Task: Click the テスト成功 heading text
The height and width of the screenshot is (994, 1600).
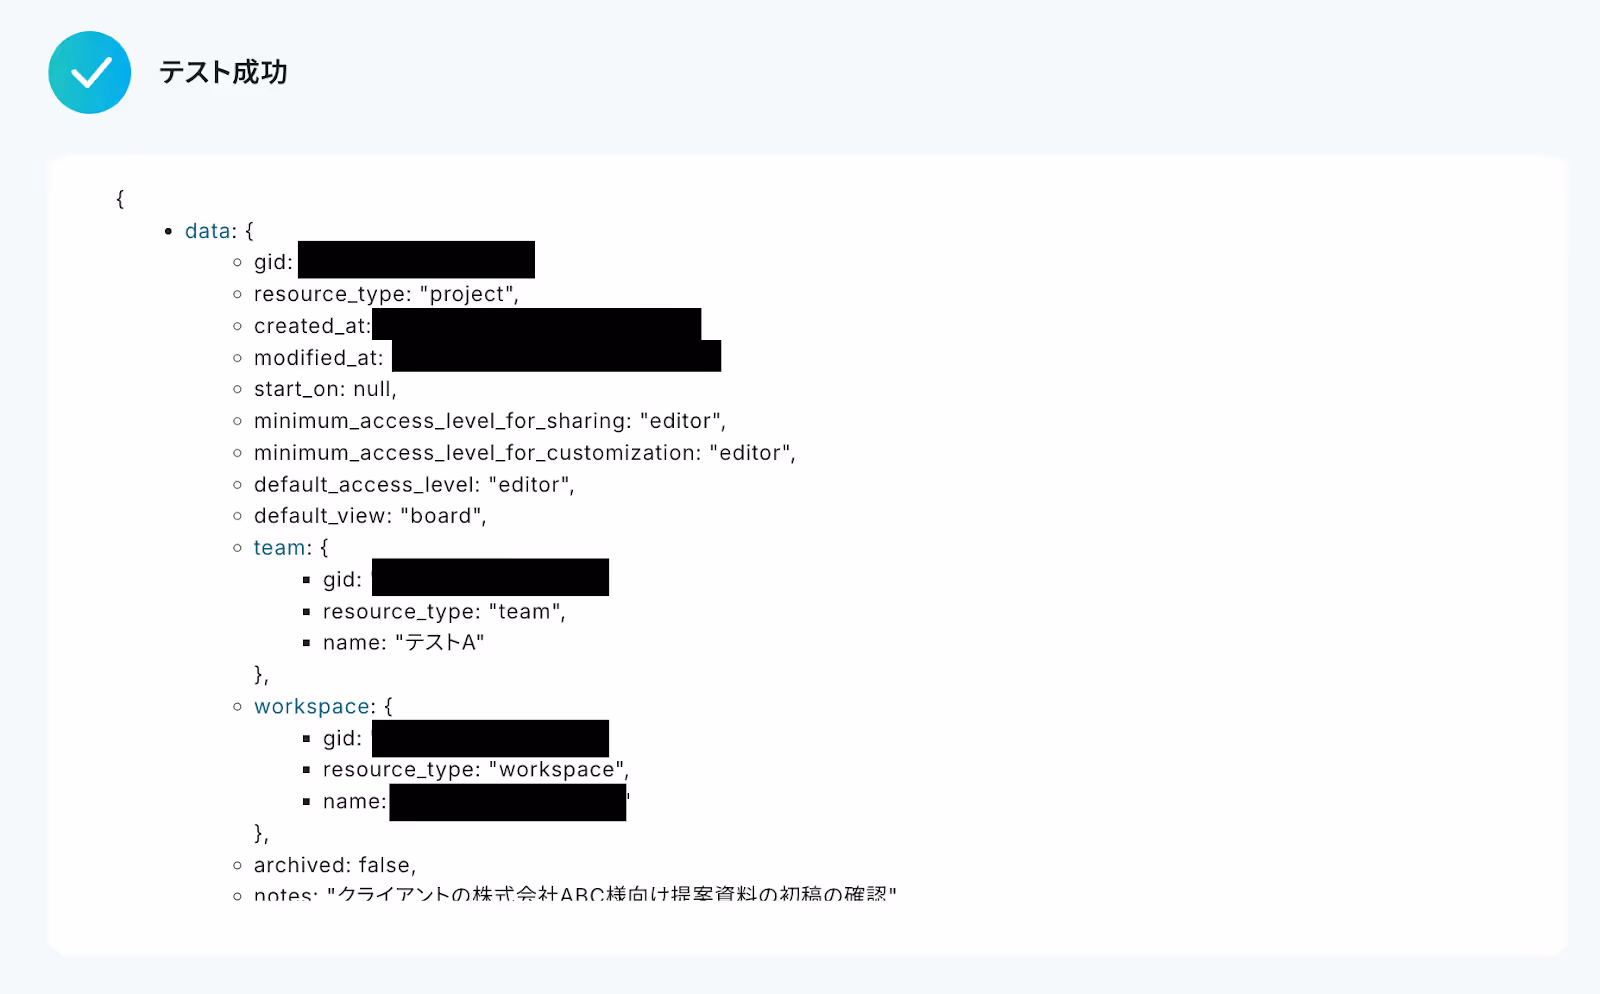Action: (223, 72)
